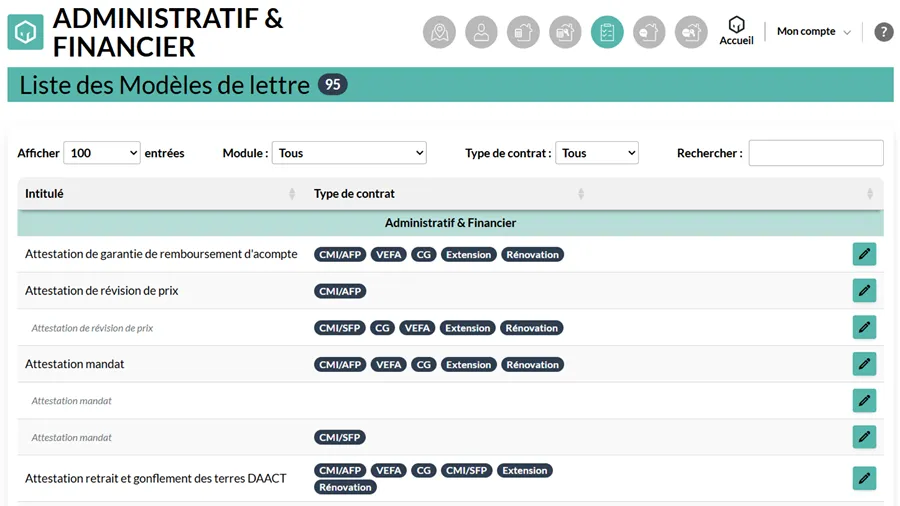The height and width of the screenshot is (506, 900).
Task: Edit the italic Attestation mandat tagged CMI/SFP
Action: (x=864, y=437)
